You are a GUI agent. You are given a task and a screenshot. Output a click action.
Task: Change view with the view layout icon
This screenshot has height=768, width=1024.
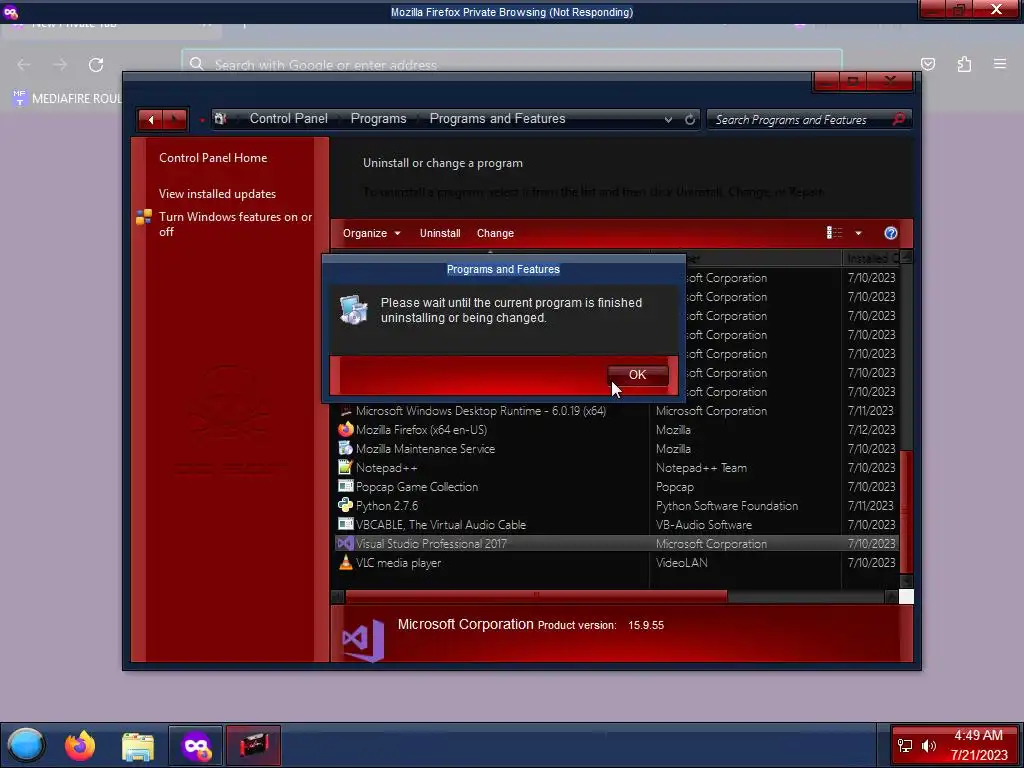tap(834, 233)
